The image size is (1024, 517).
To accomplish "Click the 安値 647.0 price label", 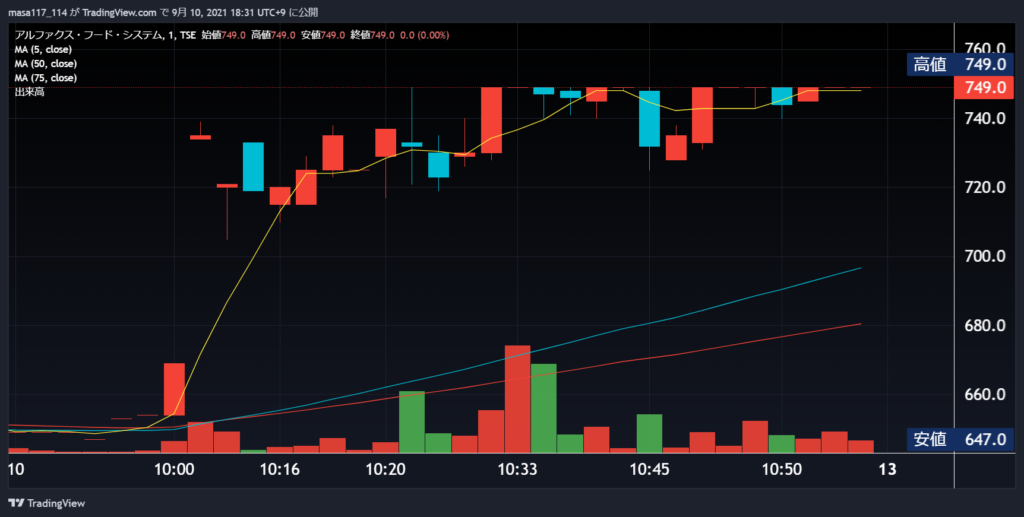I will 960,439.
